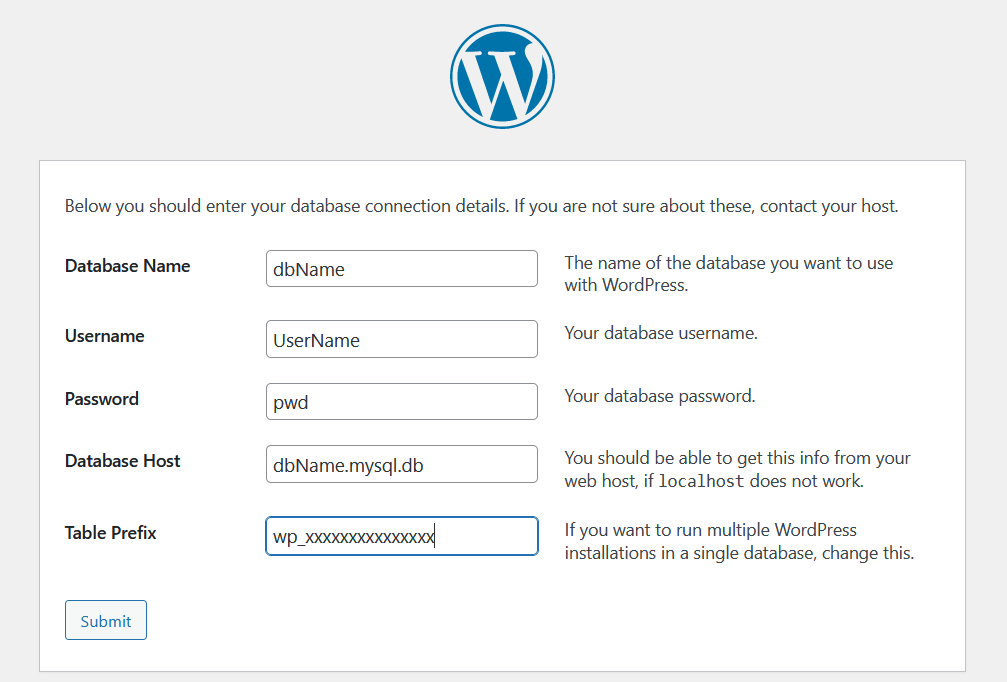Click the "Password" field label
The height and width of the screenshot is (682, 1007).
[101, 399]
